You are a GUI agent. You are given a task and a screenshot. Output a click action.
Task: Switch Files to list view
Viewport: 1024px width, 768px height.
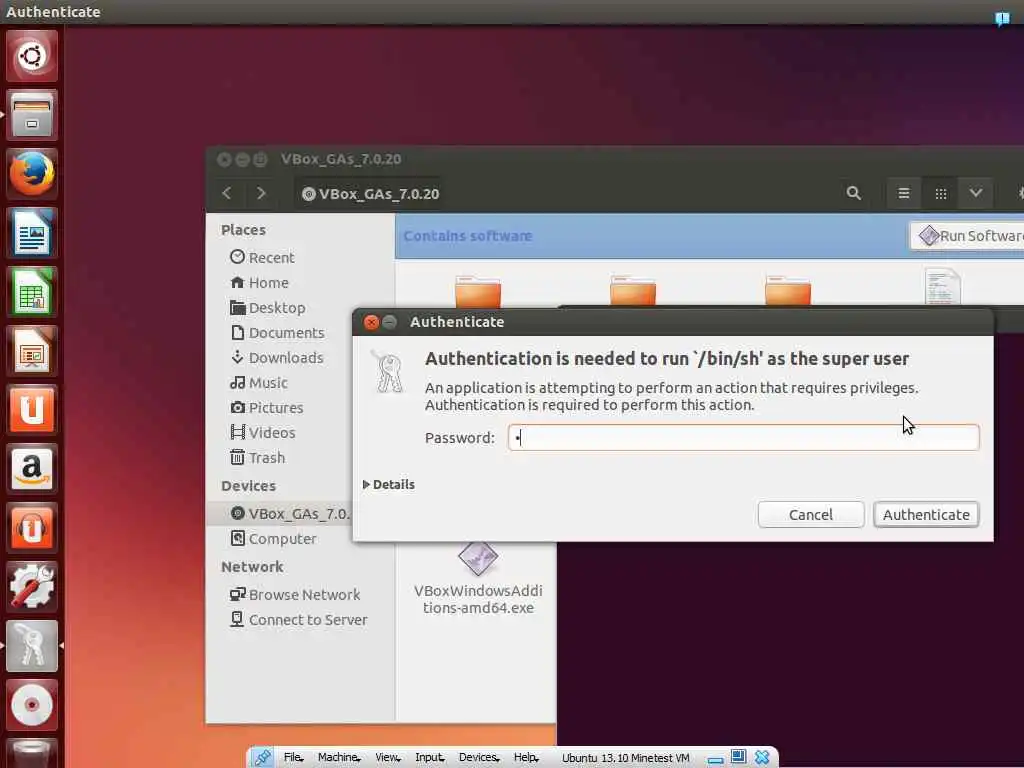click(904, 193)
